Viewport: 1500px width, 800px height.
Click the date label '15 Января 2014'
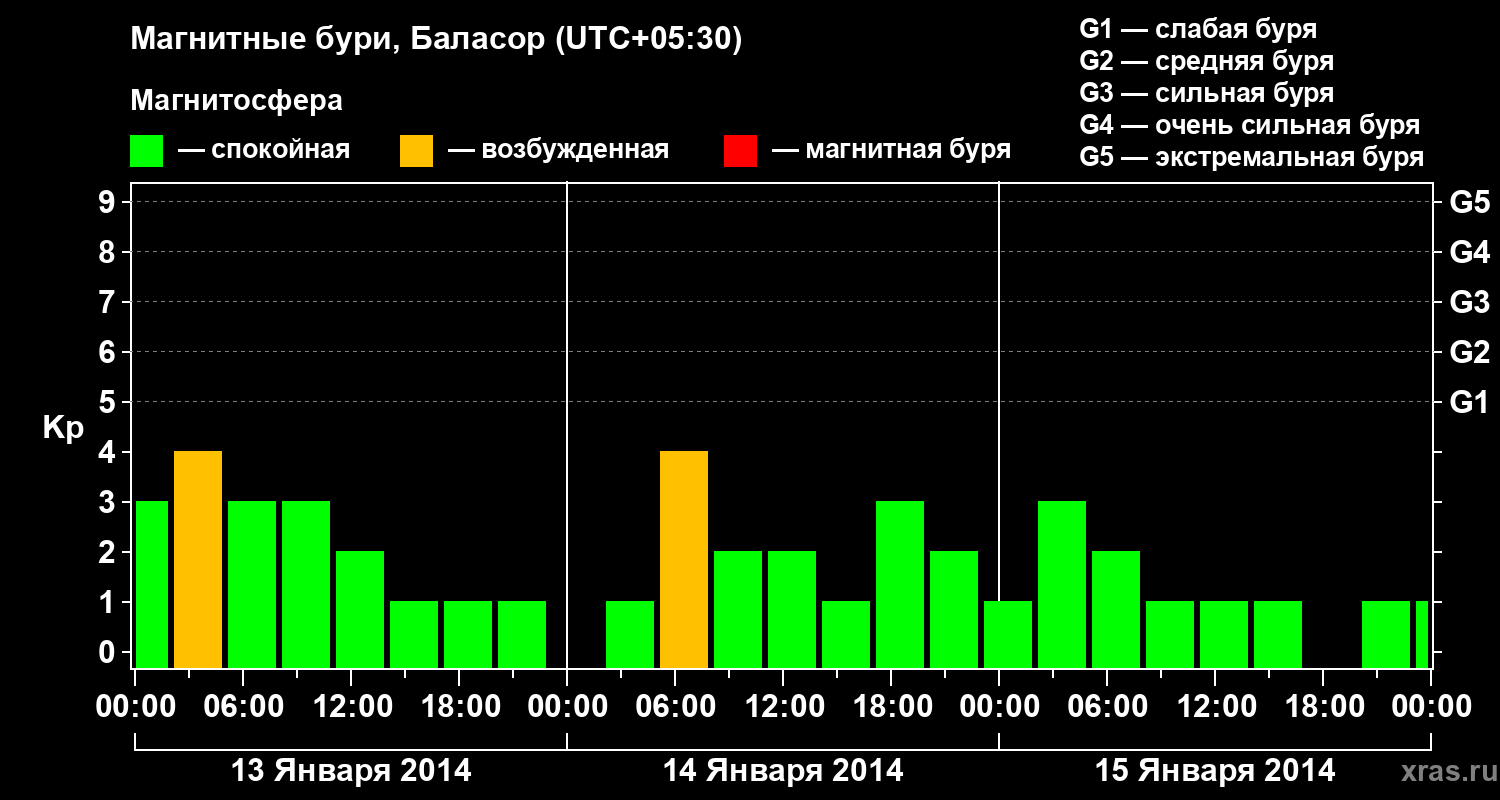(x=1215, y=771)
